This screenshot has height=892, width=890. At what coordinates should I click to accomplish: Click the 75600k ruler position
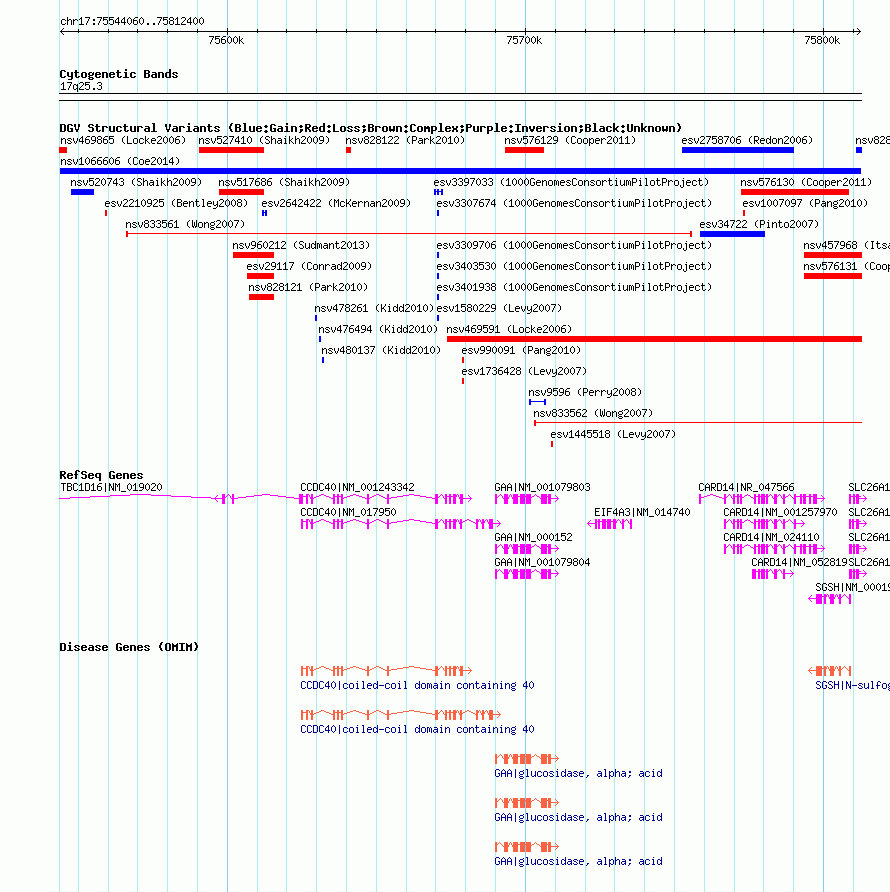tap(226, 40)
